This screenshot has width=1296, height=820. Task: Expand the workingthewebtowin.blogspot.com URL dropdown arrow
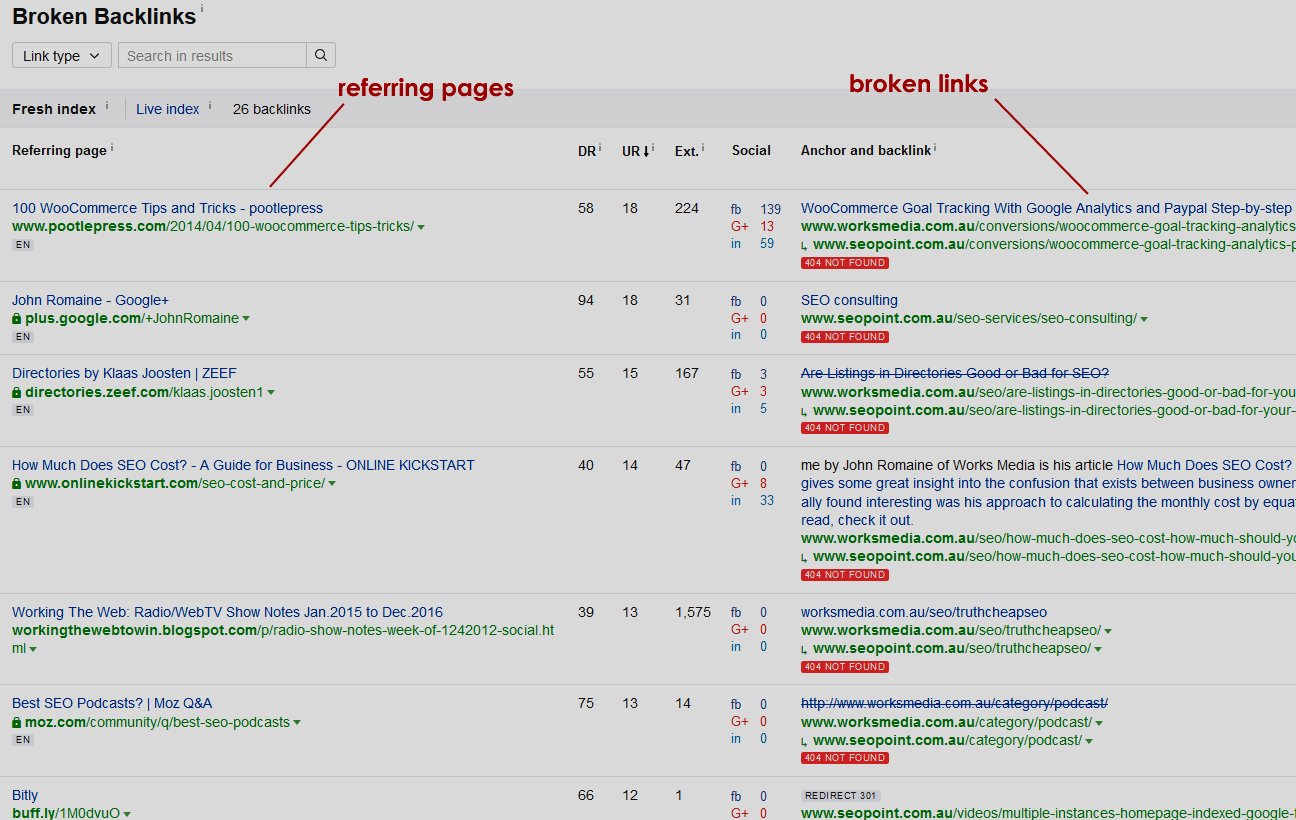(x=33, y=650)
